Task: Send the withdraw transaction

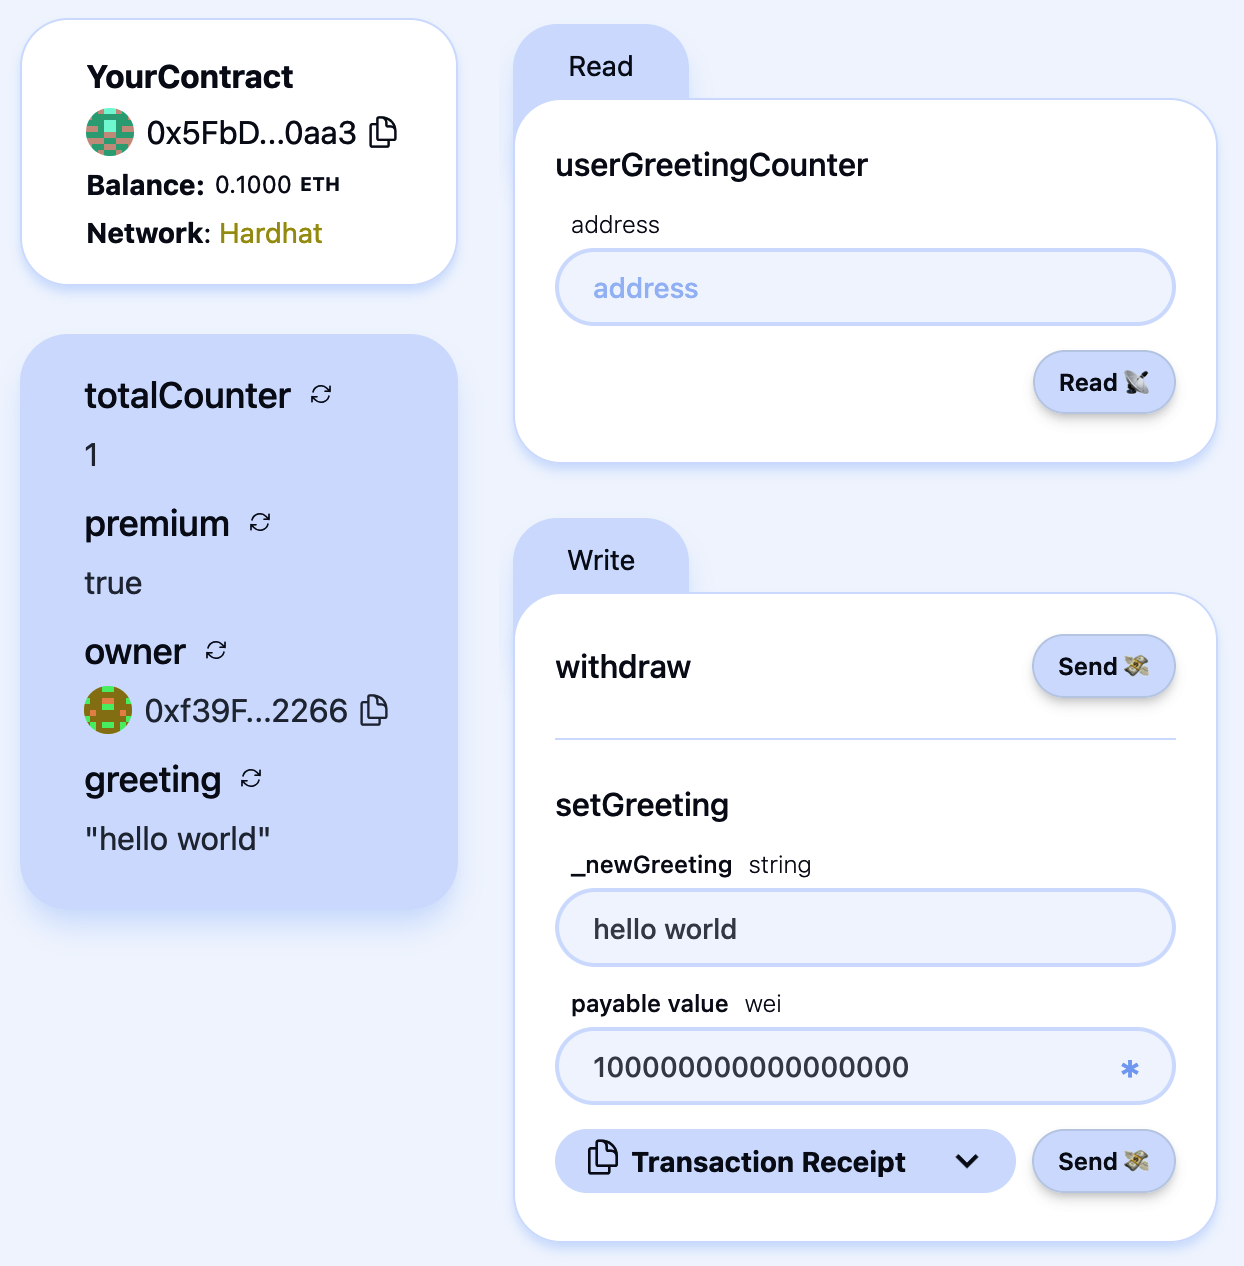Action: tap(1103, 666)
